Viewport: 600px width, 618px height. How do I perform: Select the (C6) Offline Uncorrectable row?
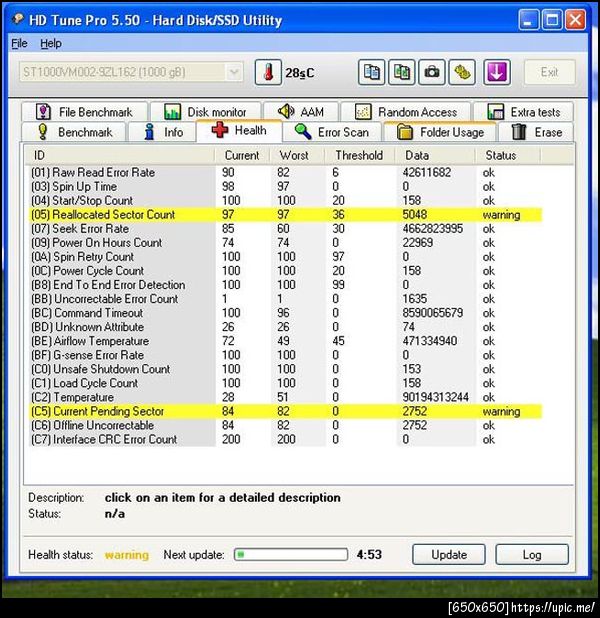coord(286,425)
